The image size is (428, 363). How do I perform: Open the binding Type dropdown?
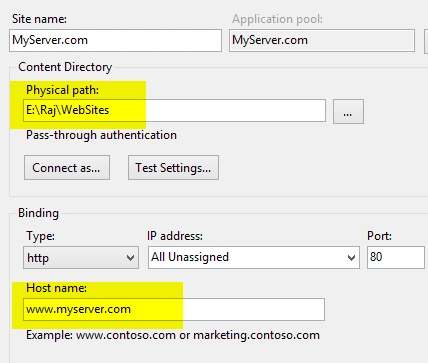(x=81, y=257)
